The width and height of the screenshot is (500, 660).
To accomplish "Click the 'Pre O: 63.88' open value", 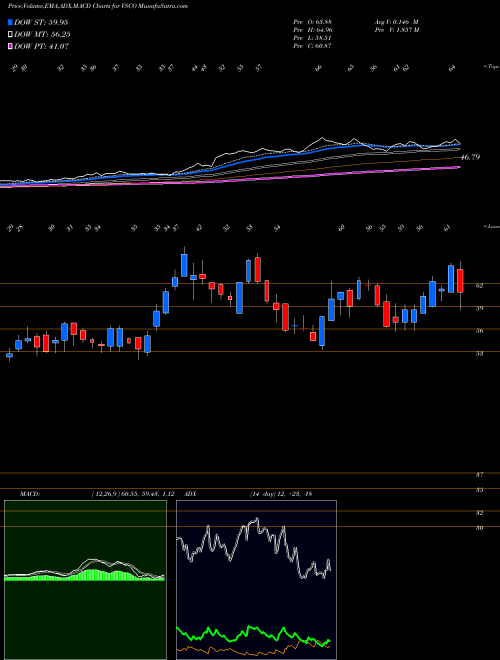I will 312,21.
